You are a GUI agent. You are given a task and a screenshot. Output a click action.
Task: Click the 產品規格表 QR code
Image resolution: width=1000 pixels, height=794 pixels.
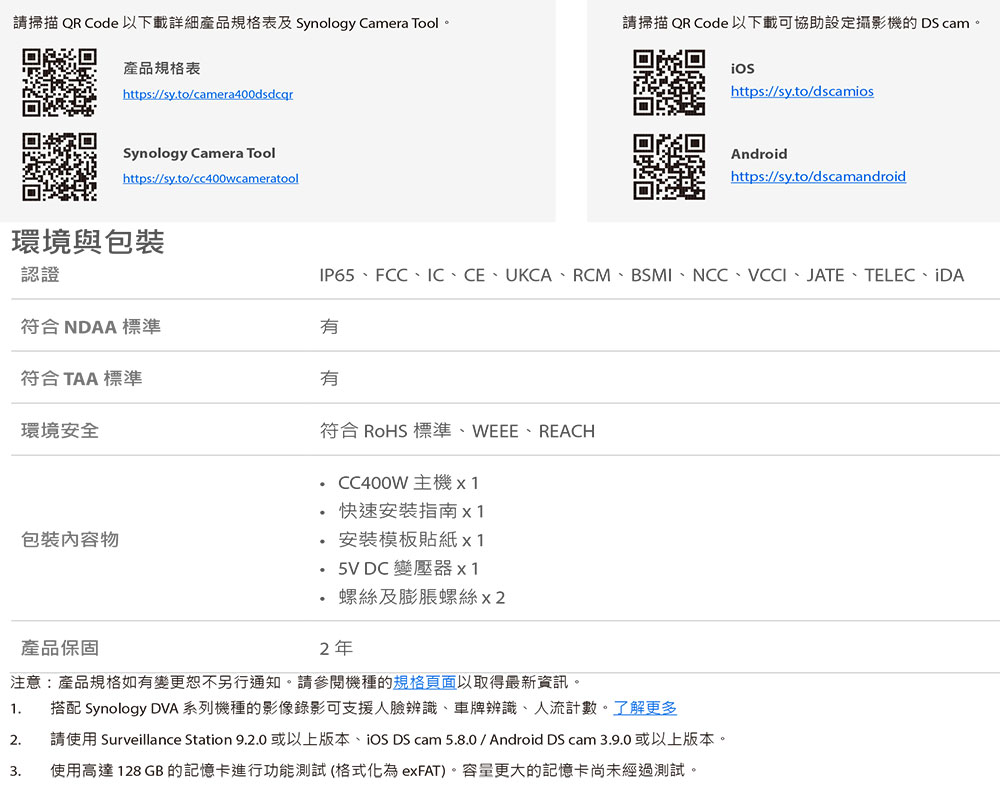(59, 82)
